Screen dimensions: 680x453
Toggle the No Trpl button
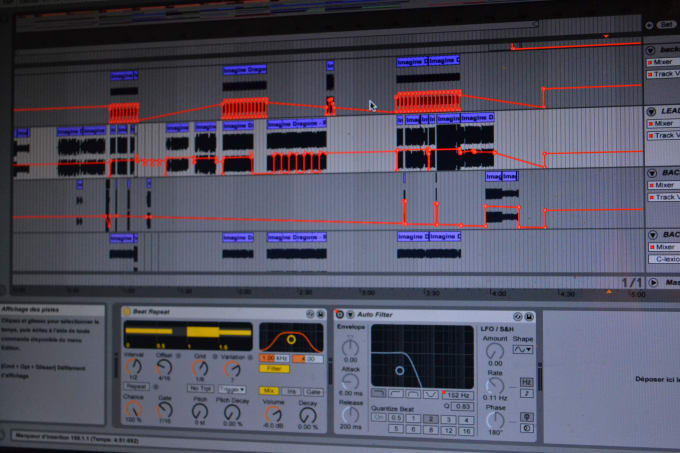point(200,388)
